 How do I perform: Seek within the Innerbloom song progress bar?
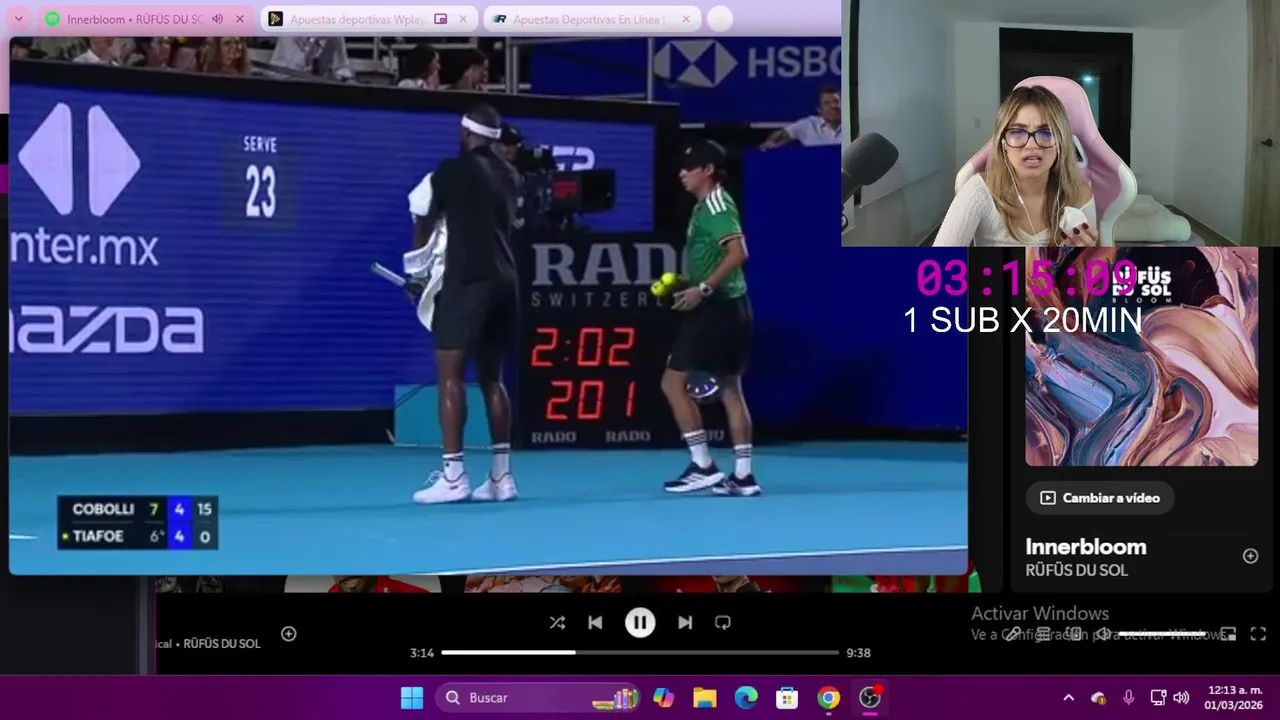640,653
